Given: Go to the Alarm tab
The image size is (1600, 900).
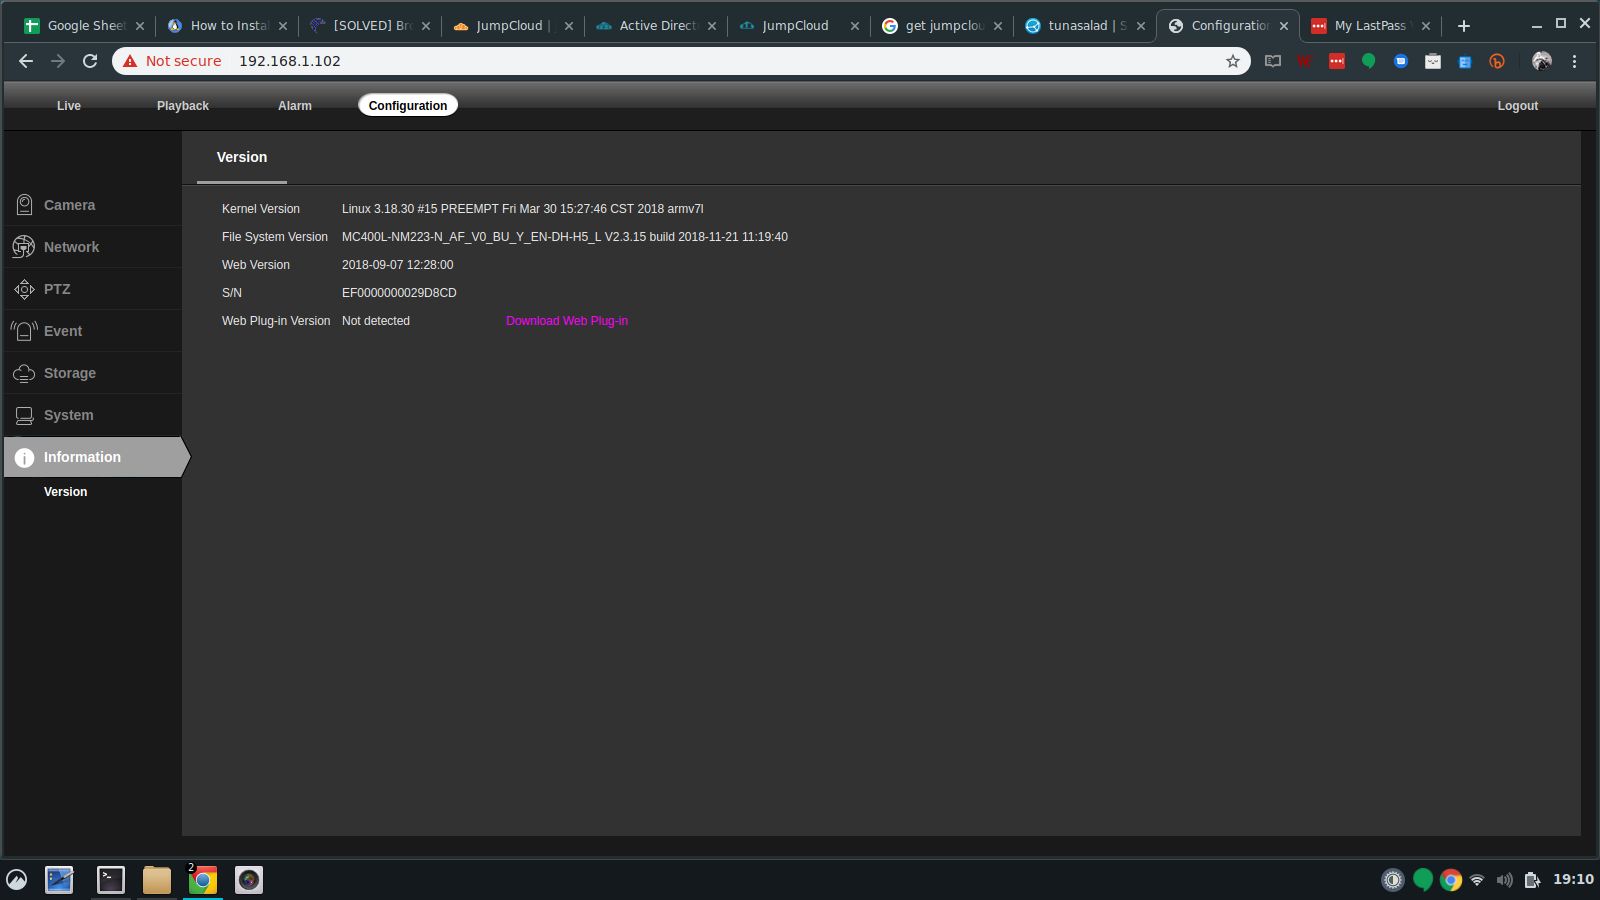Looking at the screenshot, I should (295, 106).
